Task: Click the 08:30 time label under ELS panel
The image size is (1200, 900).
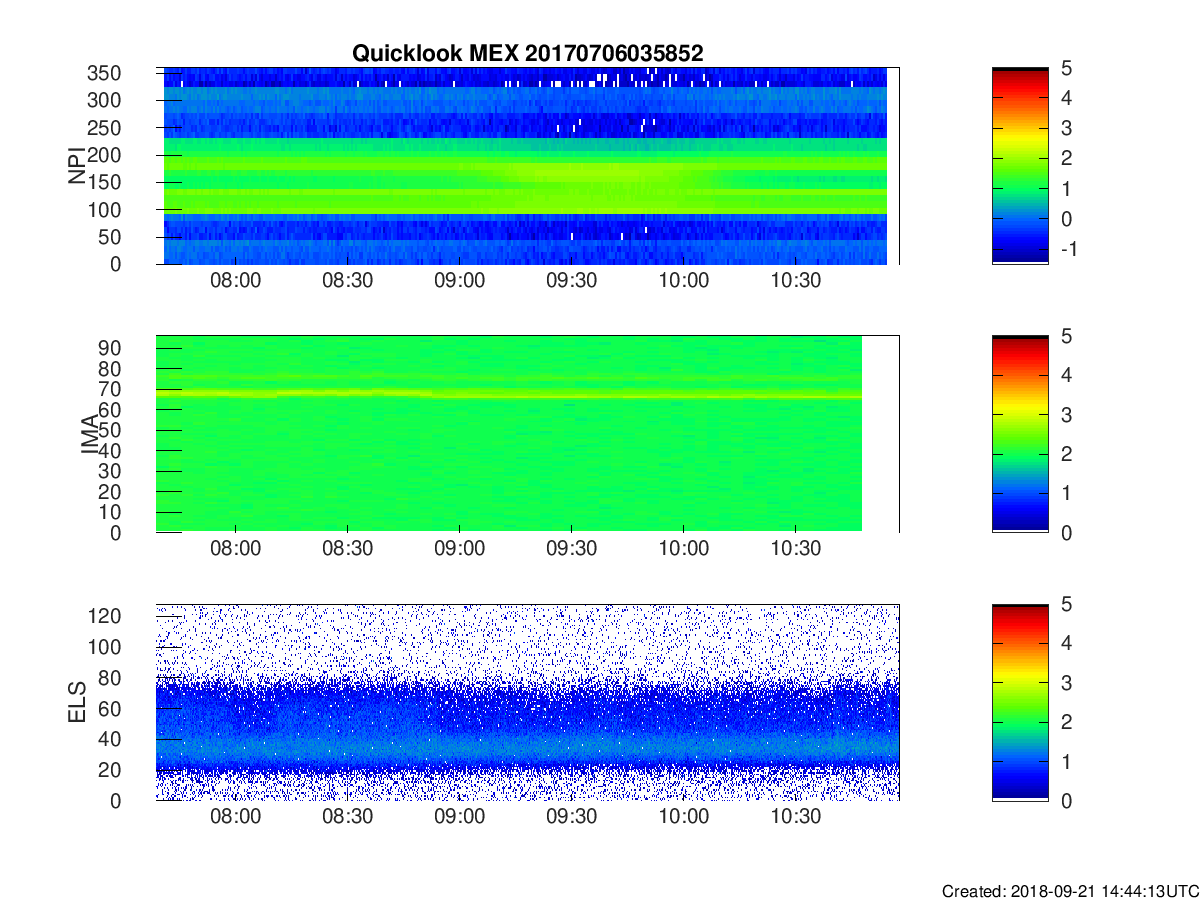Action: 347,817
